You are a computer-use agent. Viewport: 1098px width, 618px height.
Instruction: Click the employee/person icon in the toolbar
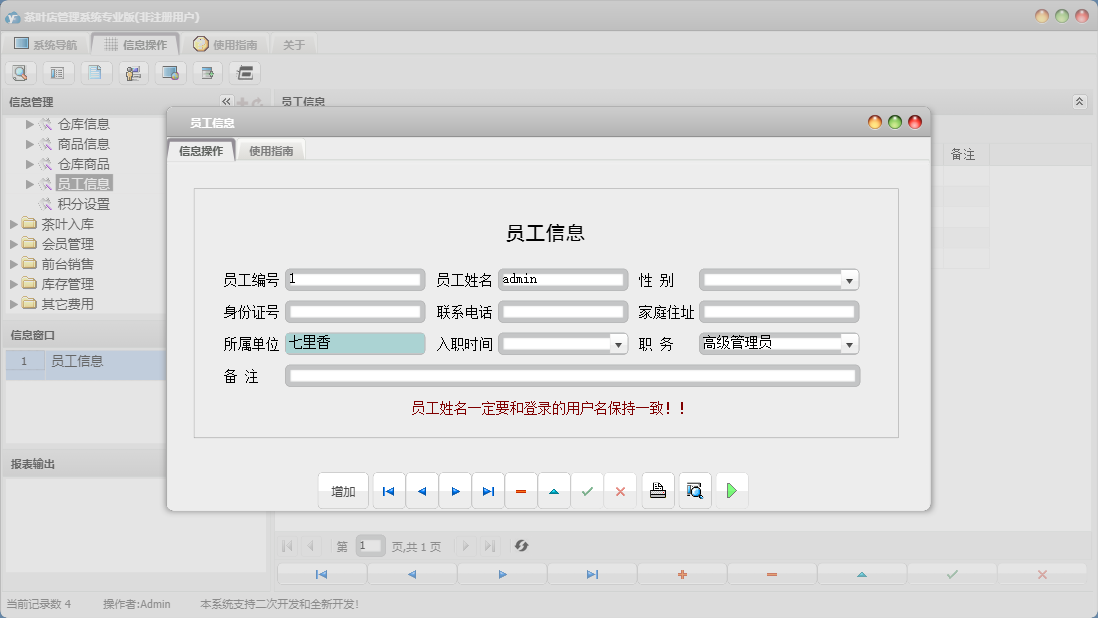[132, 72]
